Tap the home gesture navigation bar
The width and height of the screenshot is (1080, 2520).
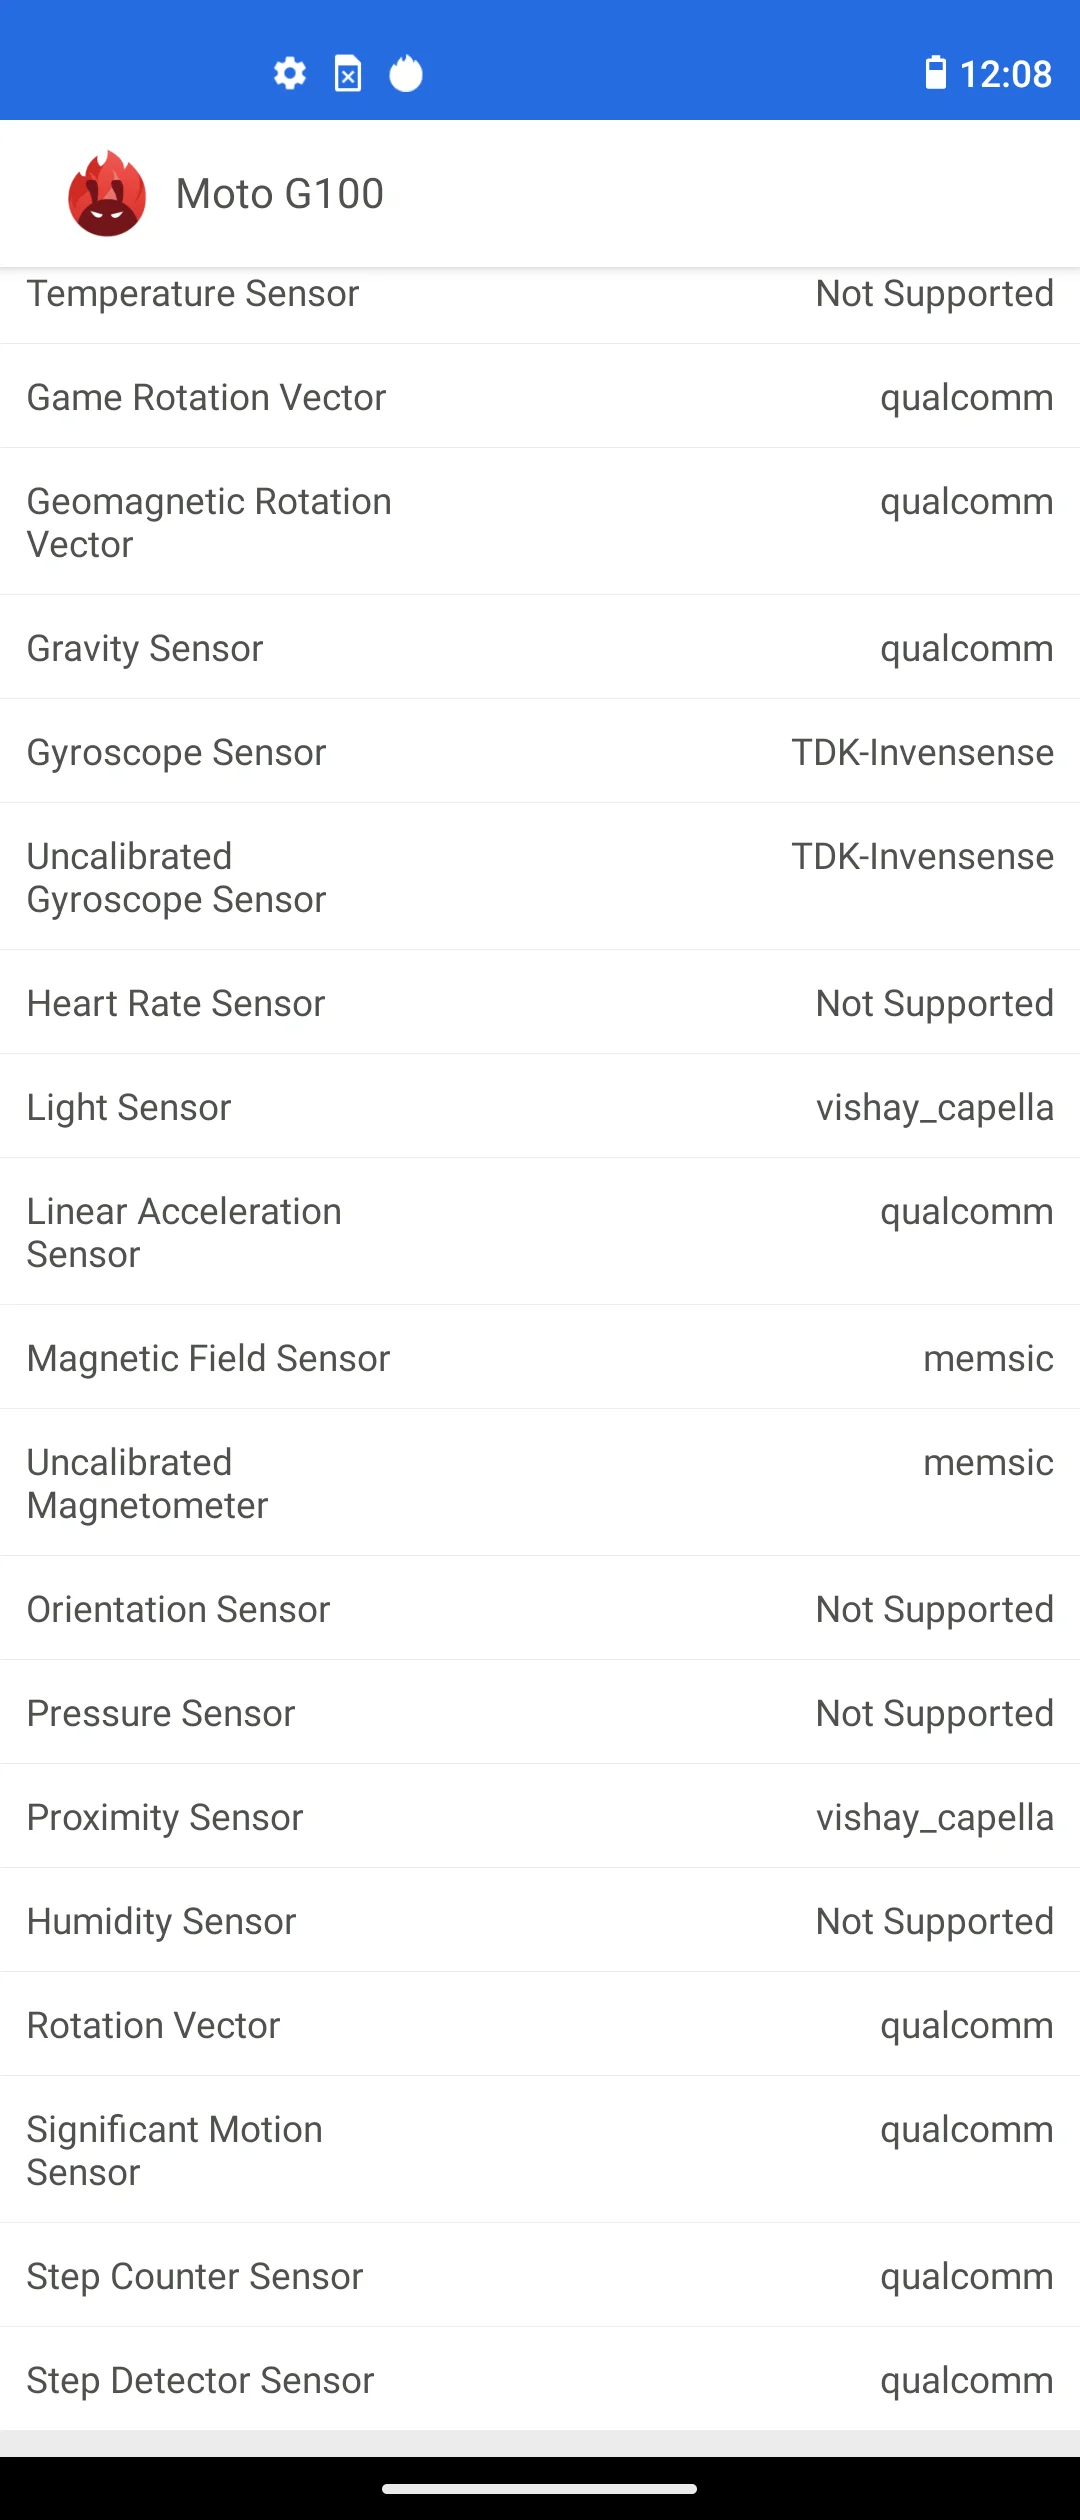[540, 2489]
